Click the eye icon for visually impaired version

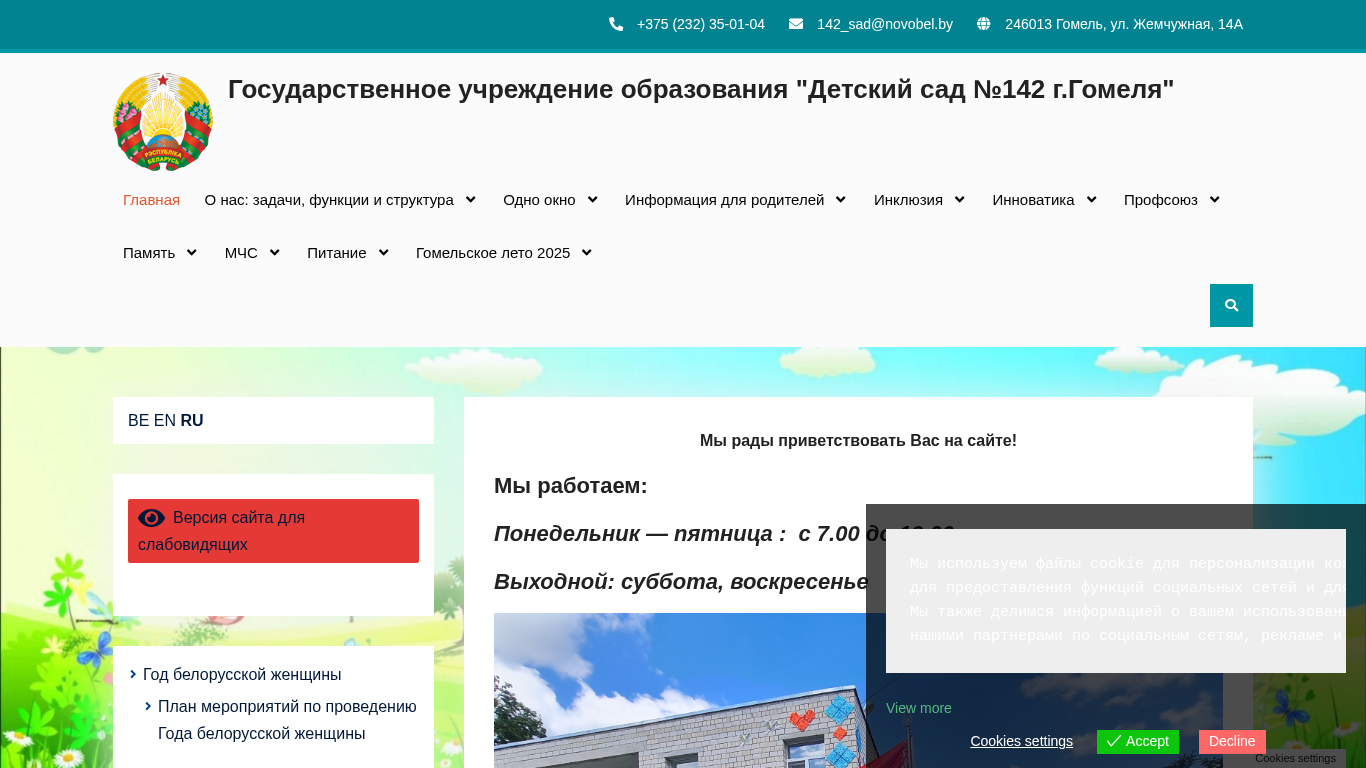click(151, 518)
